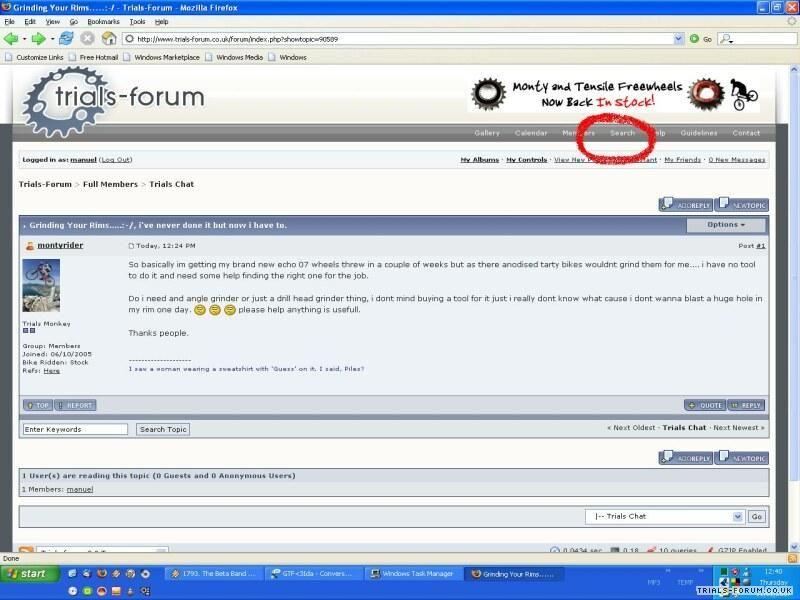Image resolution: width=800 pixels, height=600 pixels.
Task: Click the Reply button beside Quote
Action: (746, 405)
